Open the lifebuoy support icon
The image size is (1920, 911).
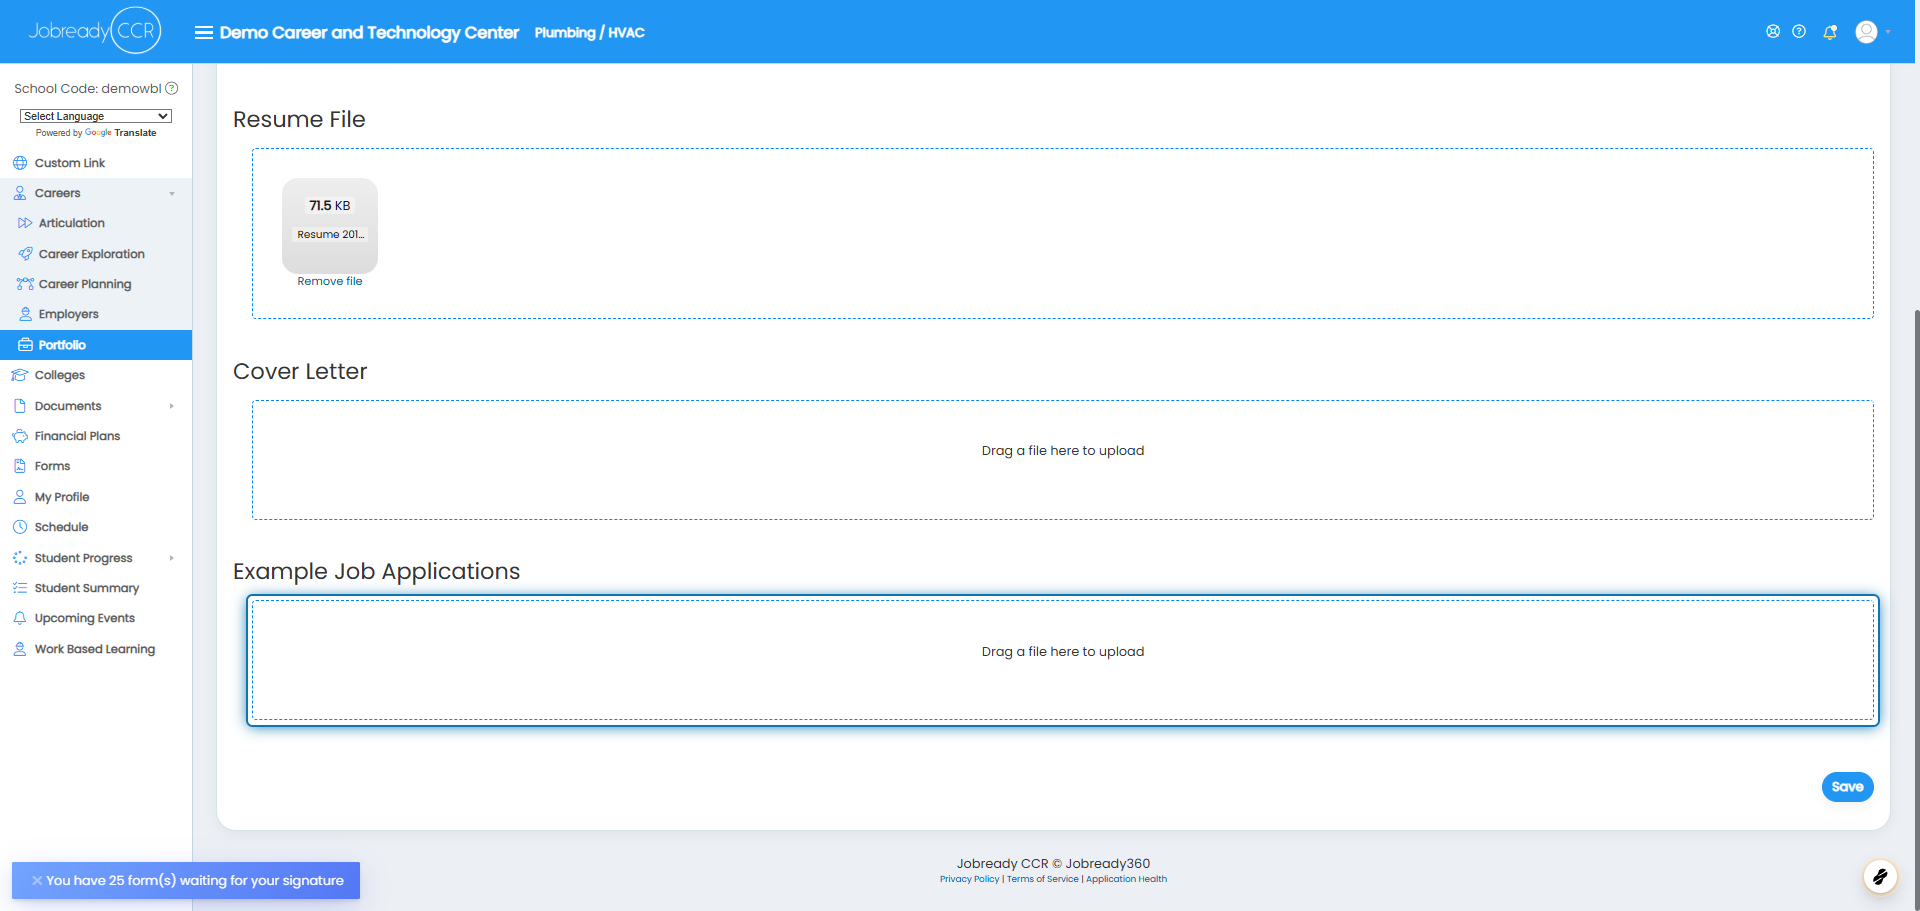click(x=1773, y=32)
